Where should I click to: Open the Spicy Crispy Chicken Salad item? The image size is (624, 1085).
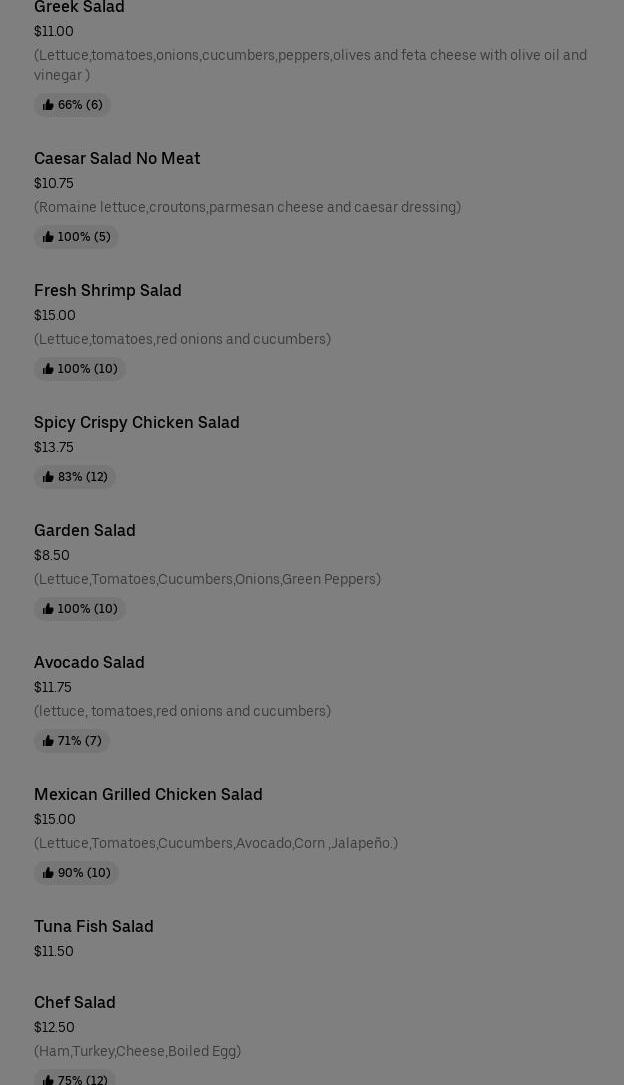point(137,423)
